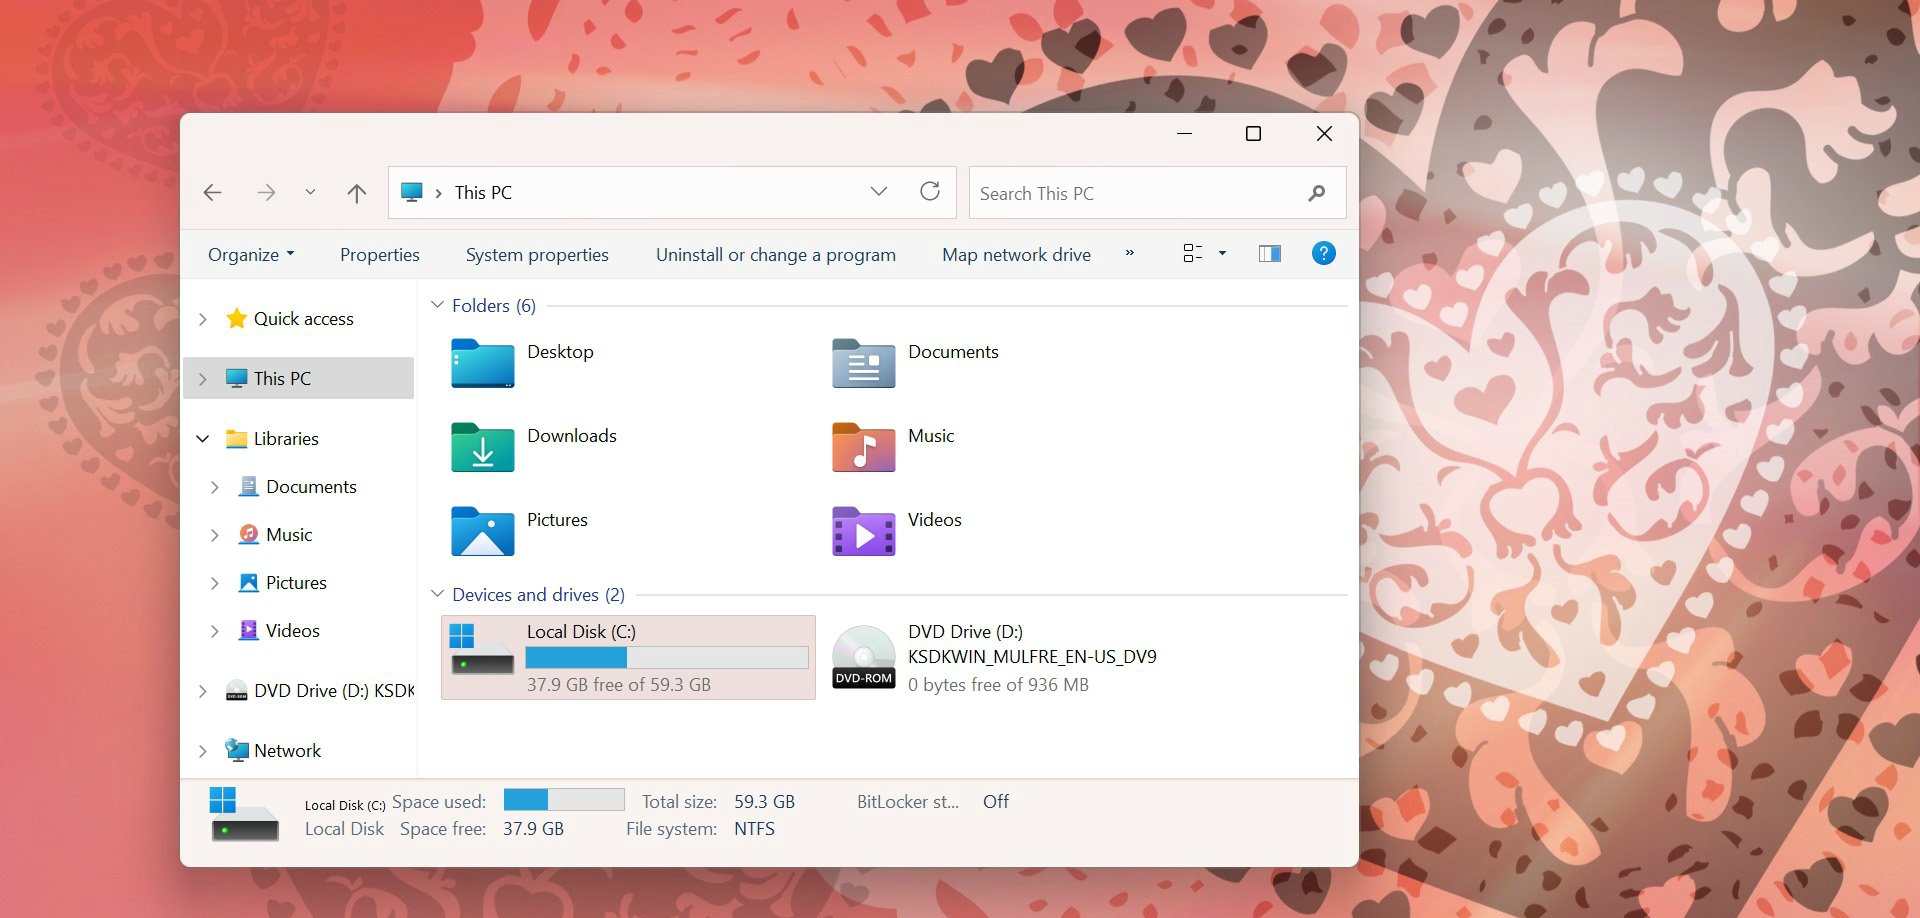Open the DVD Drive (D:) disc icon
The image size is (1920, 918).
(x=862, y=657)
